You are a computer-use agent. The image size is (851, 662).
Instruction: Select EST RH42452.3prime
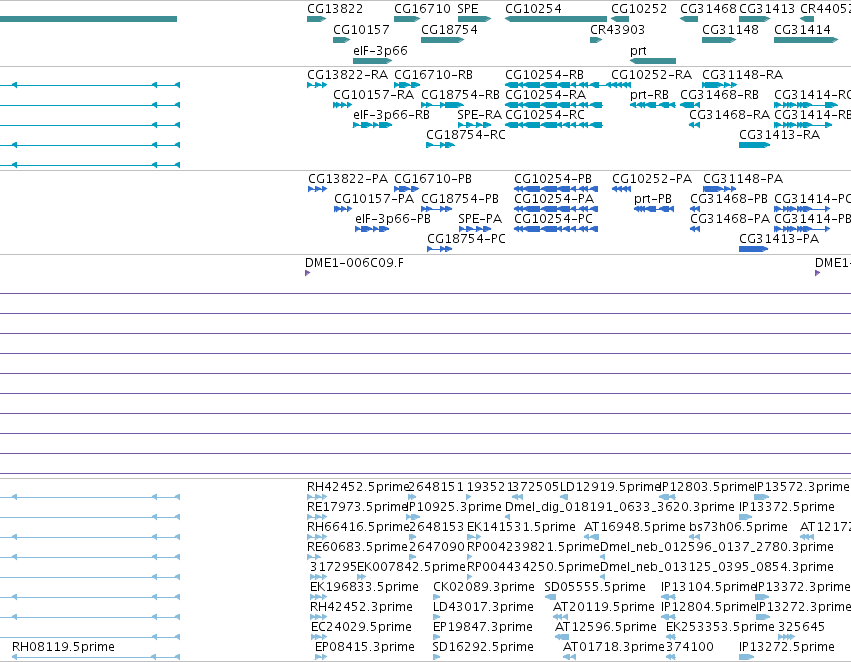319,617
